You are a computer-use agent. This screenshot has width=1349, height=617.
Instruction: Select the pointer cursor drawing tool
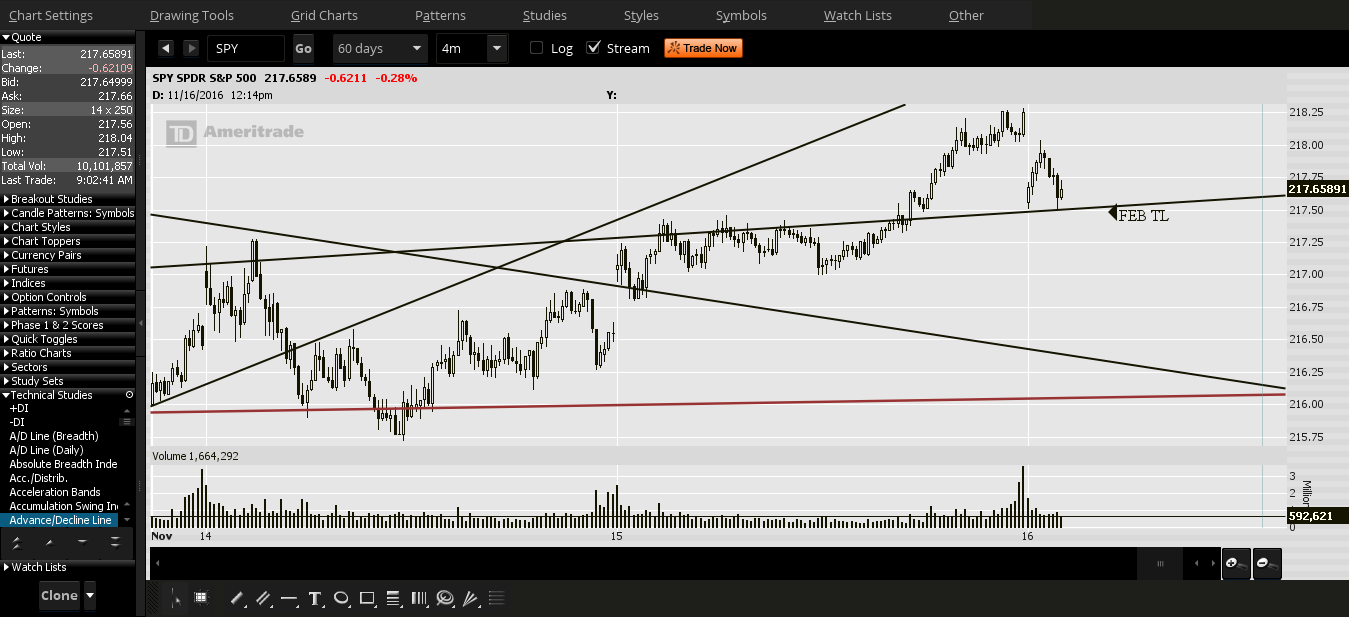(x=177, y=598)
